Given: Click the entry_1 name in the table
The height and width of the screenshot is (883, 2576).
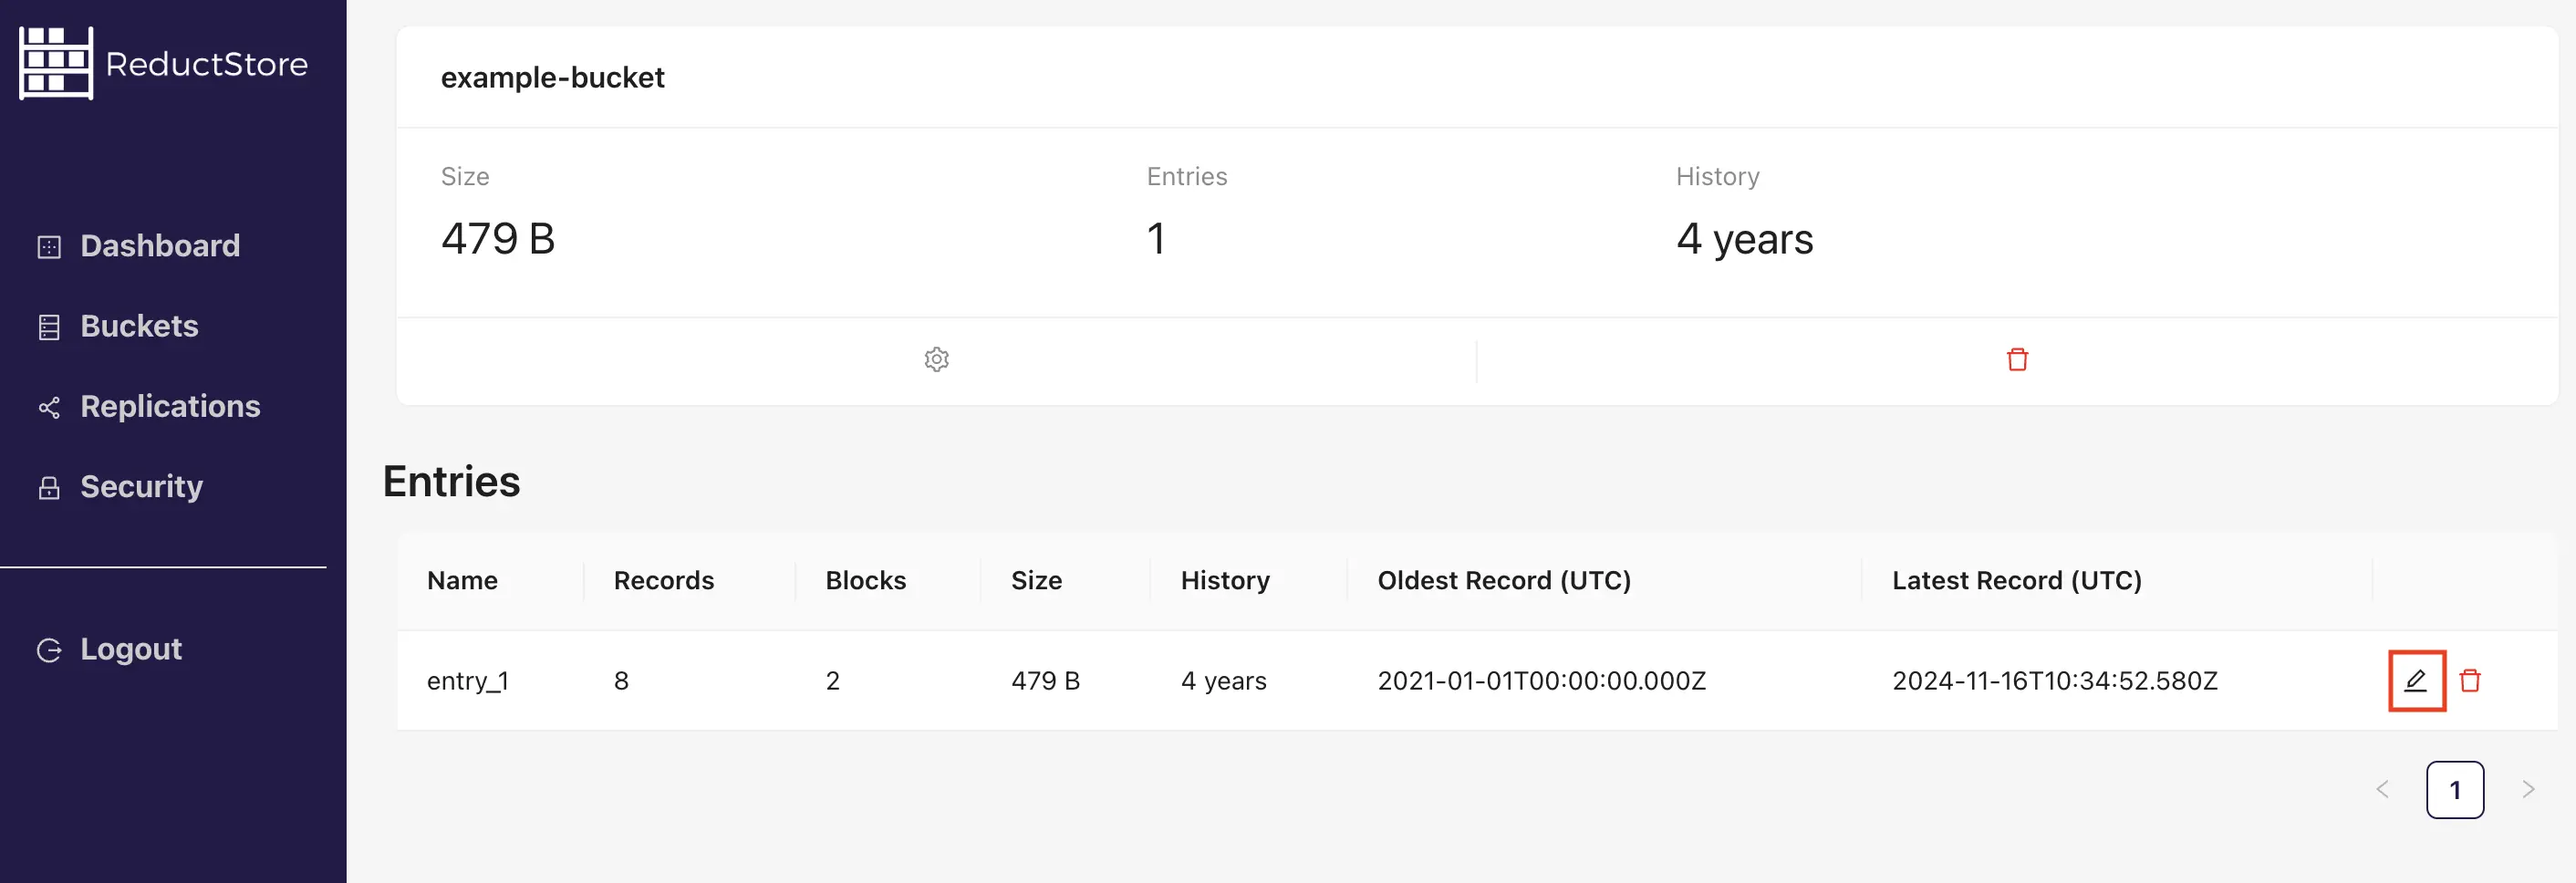Looking at the screenshot, I should [x=467, y=681].
